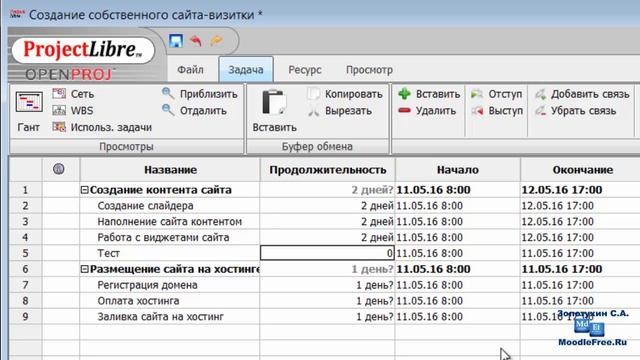This screenshot has height=360, width=640.
Task: Click the start date of Оплата хостинга
Action: (x=429, y=301)
